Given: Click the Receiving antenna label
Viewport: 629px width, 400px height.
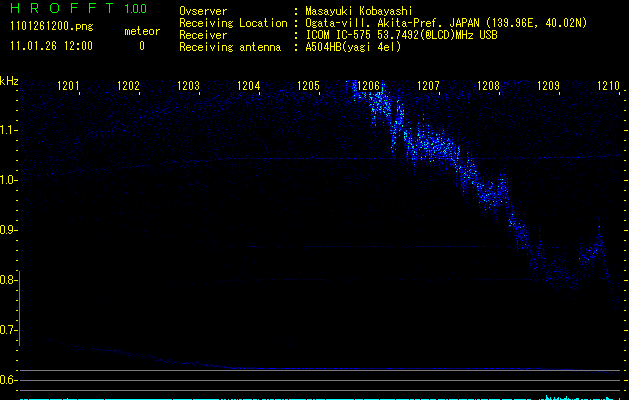Looking at the screenshot, I should [x=230, y=47].
